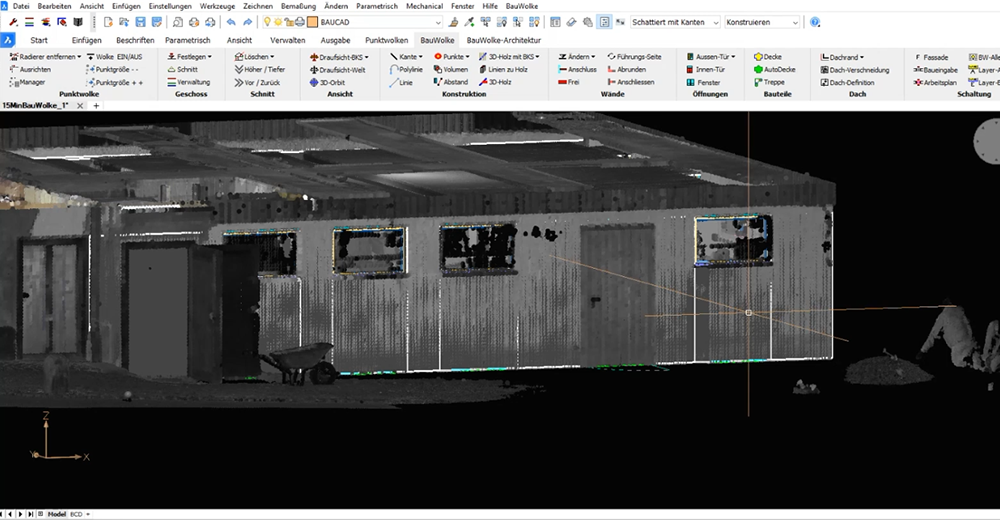Select the Polylinie construction tool
Screen dimensions: 1000x520
(x=410, y=70)
